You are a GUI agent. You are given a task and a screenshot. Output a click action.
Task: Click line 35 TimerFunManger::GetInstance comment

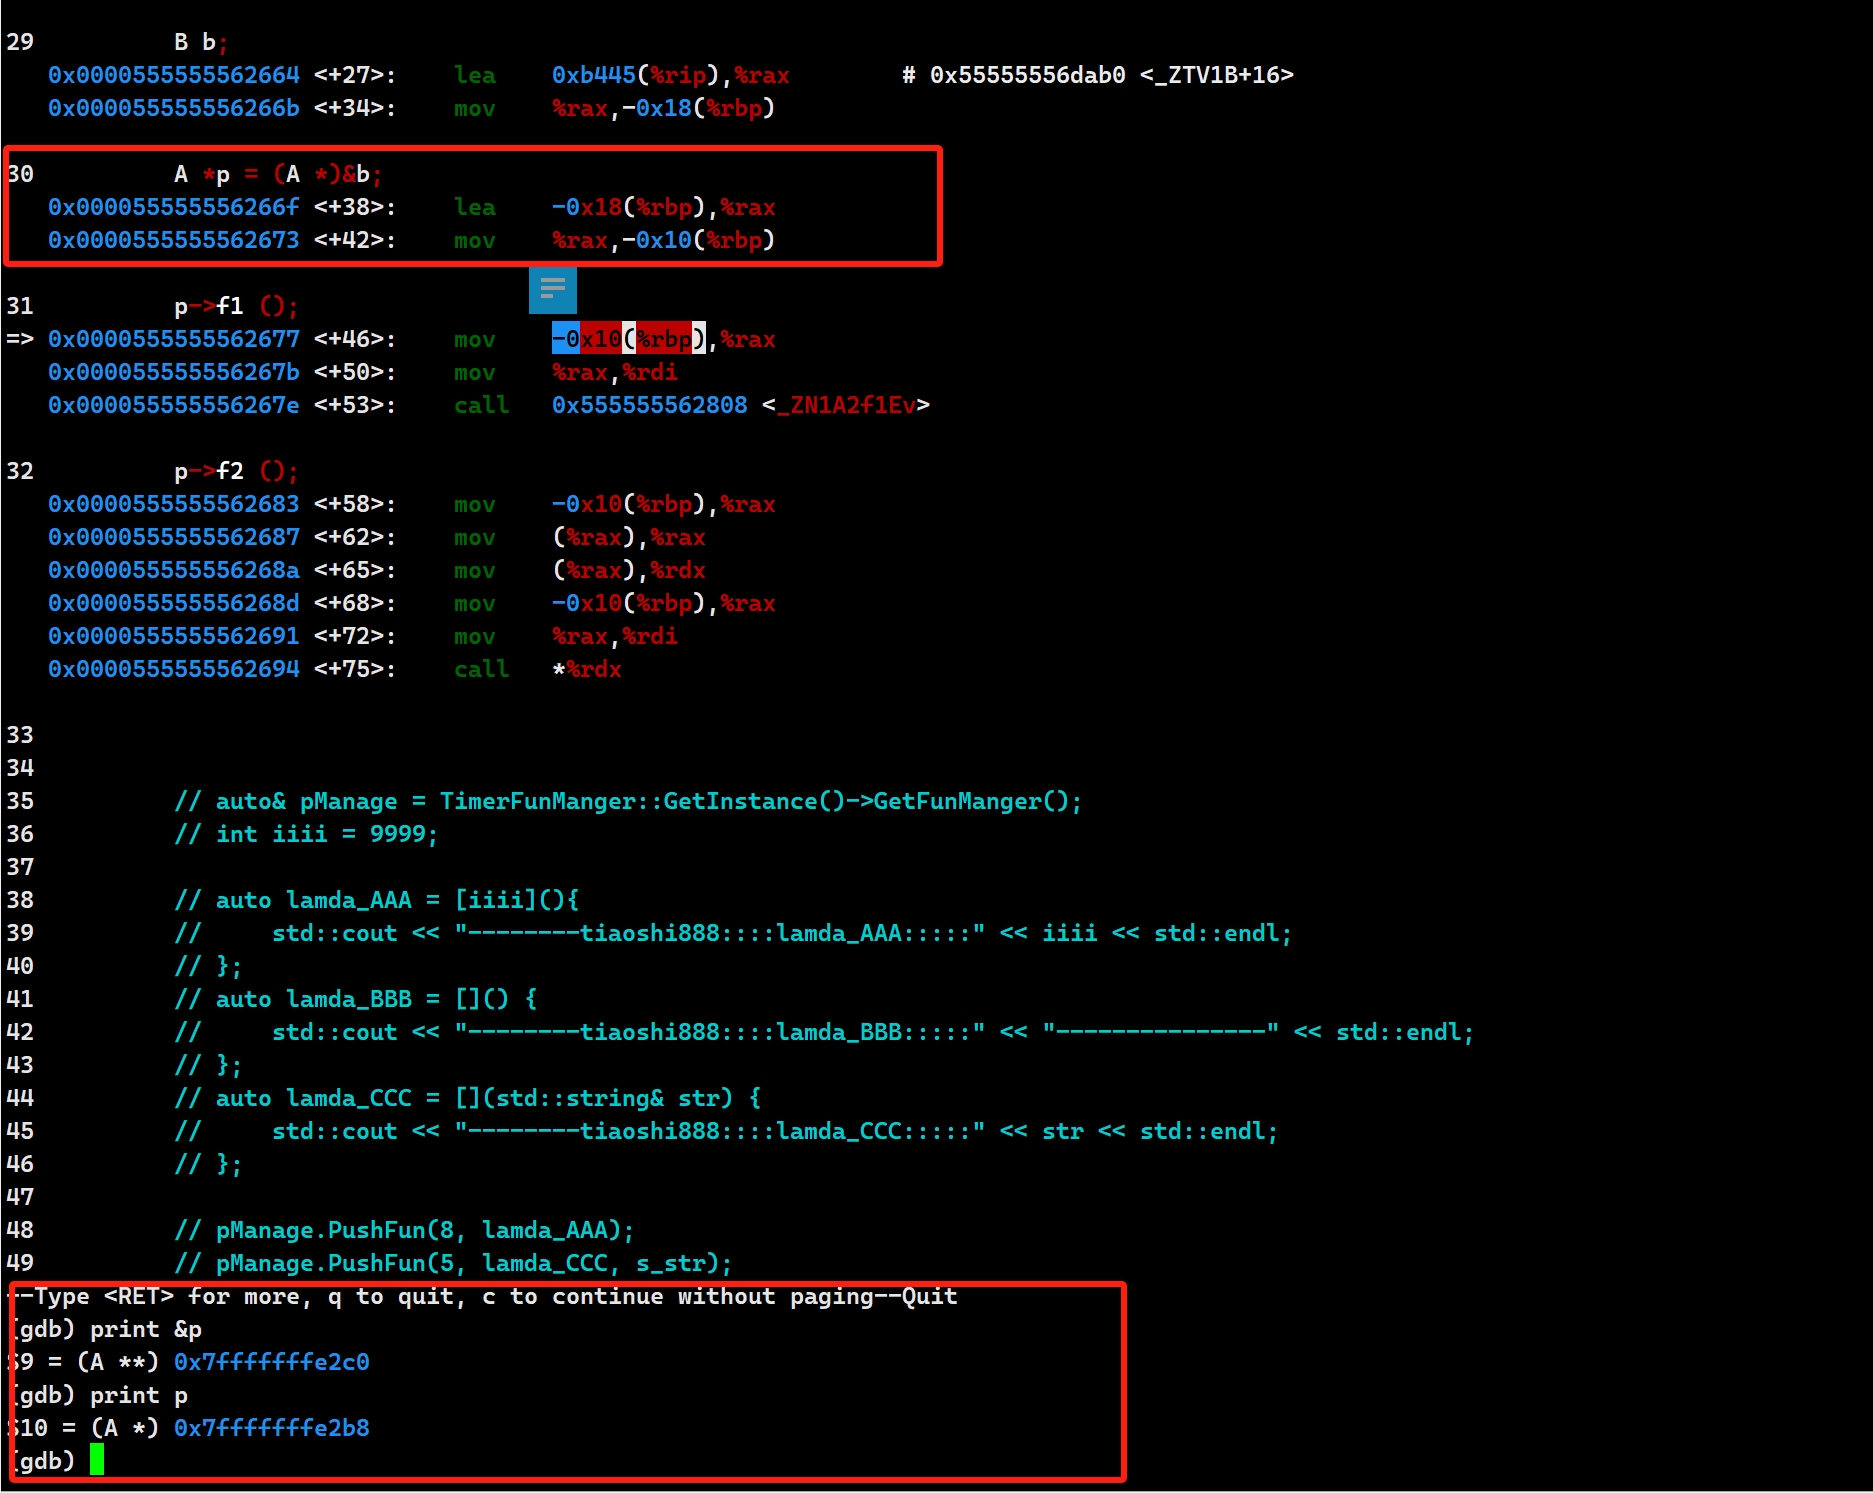[x=628, y=801]
